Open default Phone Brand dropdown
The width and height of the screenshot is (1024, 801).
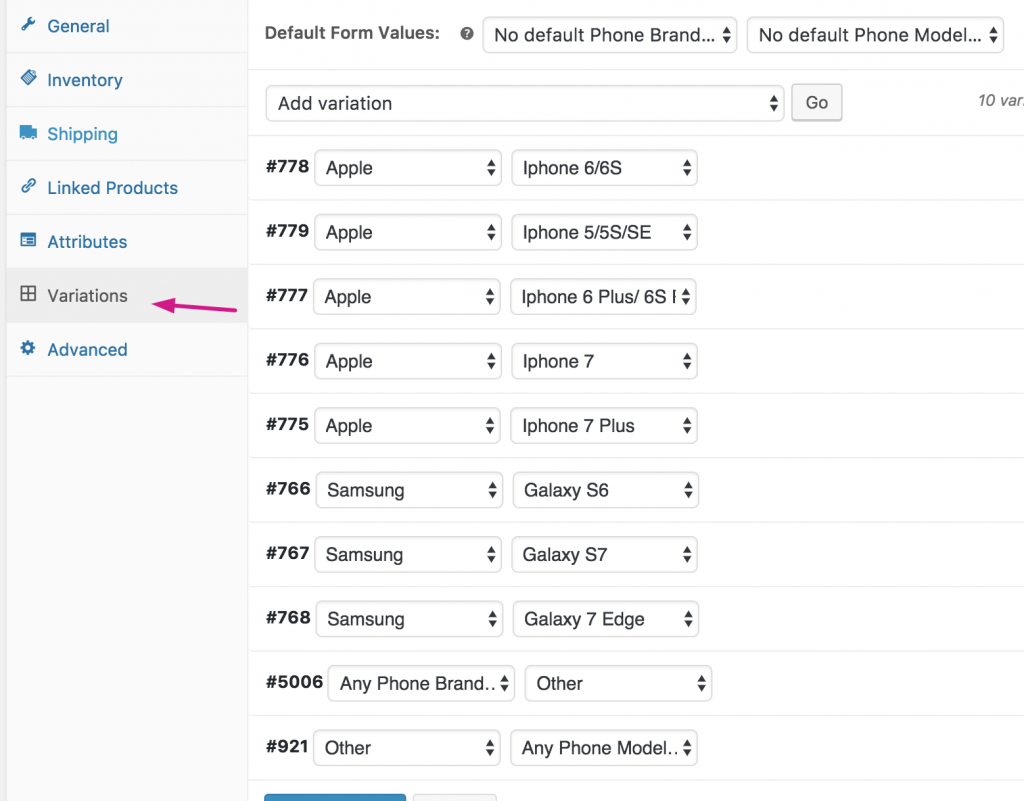click(x=609, y=35)
